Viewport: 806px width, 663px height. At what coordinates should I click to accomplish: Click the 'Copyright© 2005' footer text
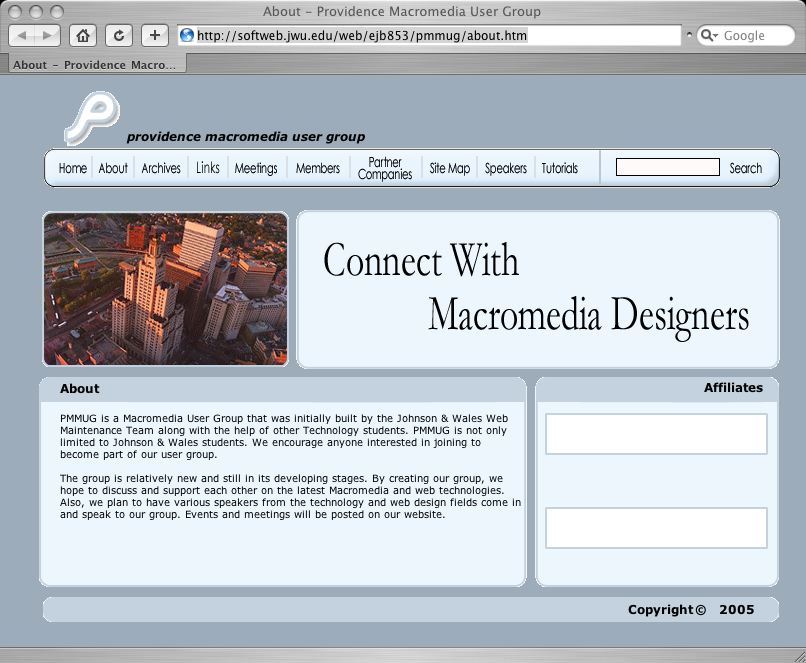(691, 610)
